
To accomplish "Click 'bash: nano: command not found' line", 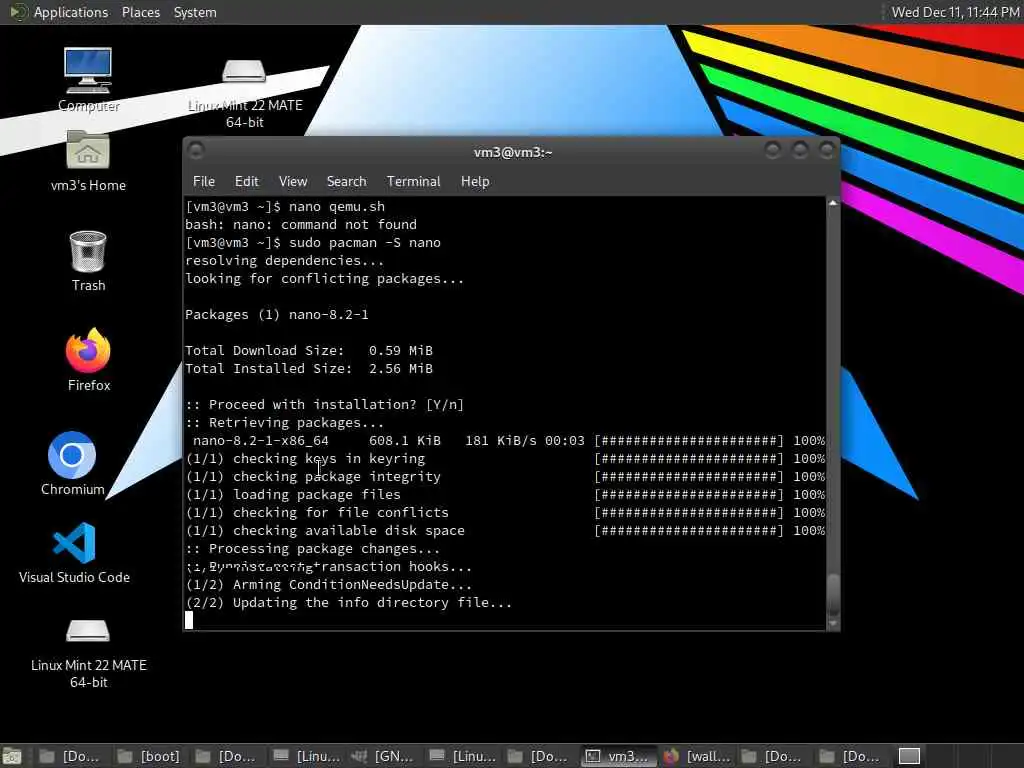I will (301, 225).
